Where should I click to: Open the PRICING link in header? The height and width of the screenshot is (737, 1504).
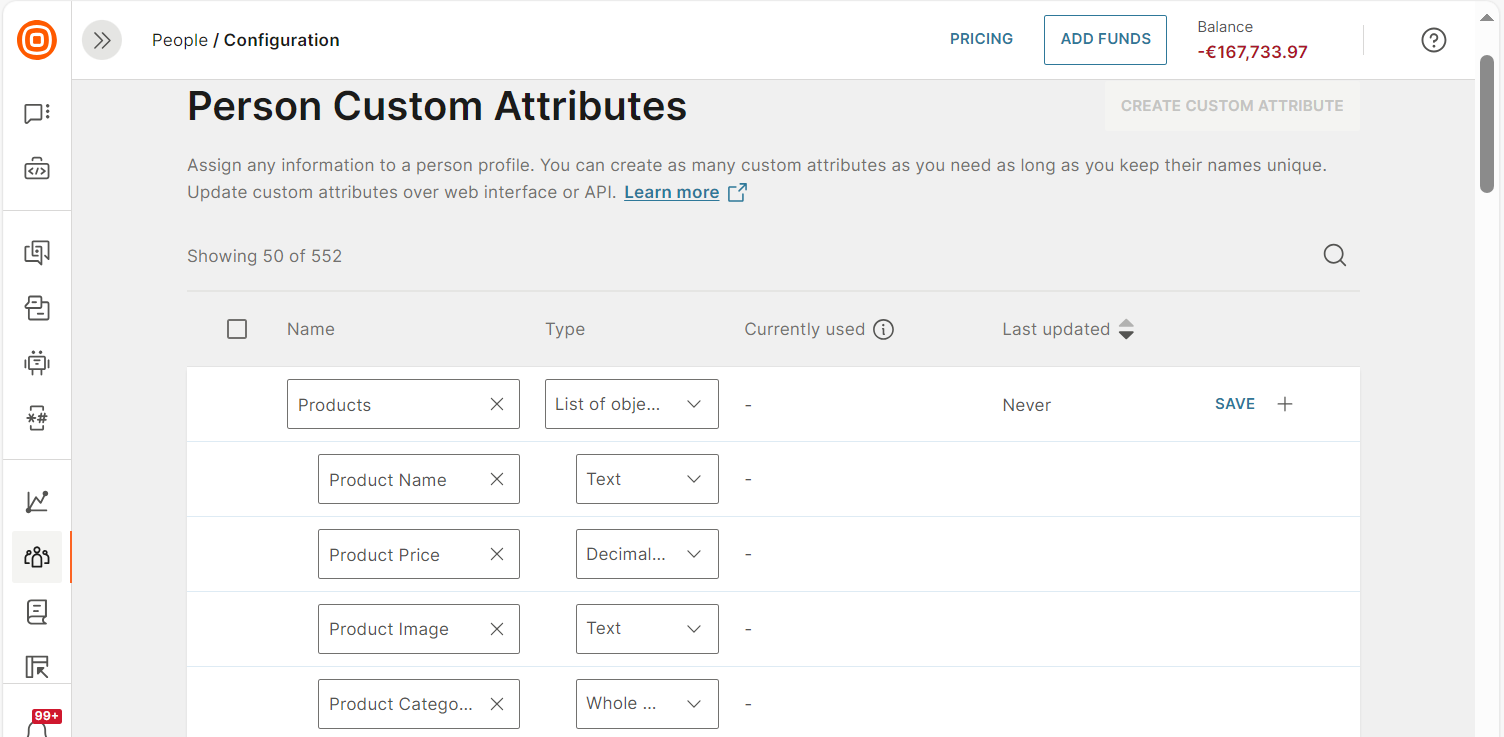[981, 39]
